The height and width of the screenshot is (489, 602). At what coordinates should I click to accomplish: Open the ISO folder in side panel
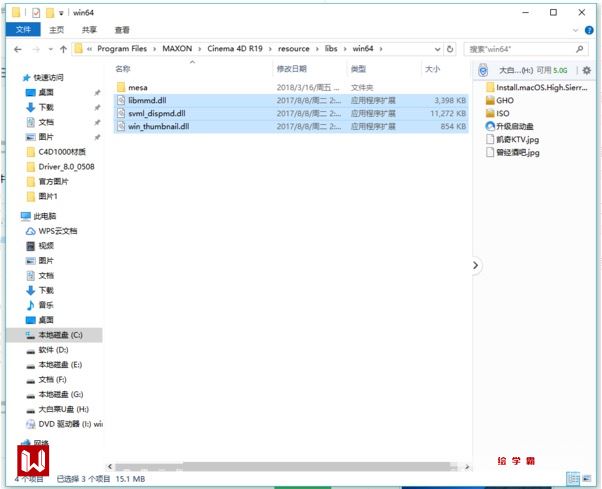[498, 114]
